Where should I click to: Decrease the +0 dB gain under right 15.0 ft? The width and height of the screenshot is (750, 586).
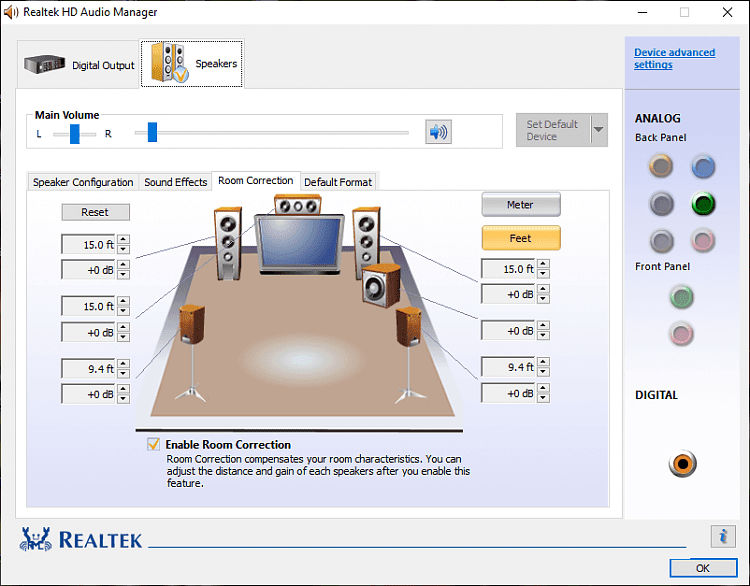pos(543,299)
